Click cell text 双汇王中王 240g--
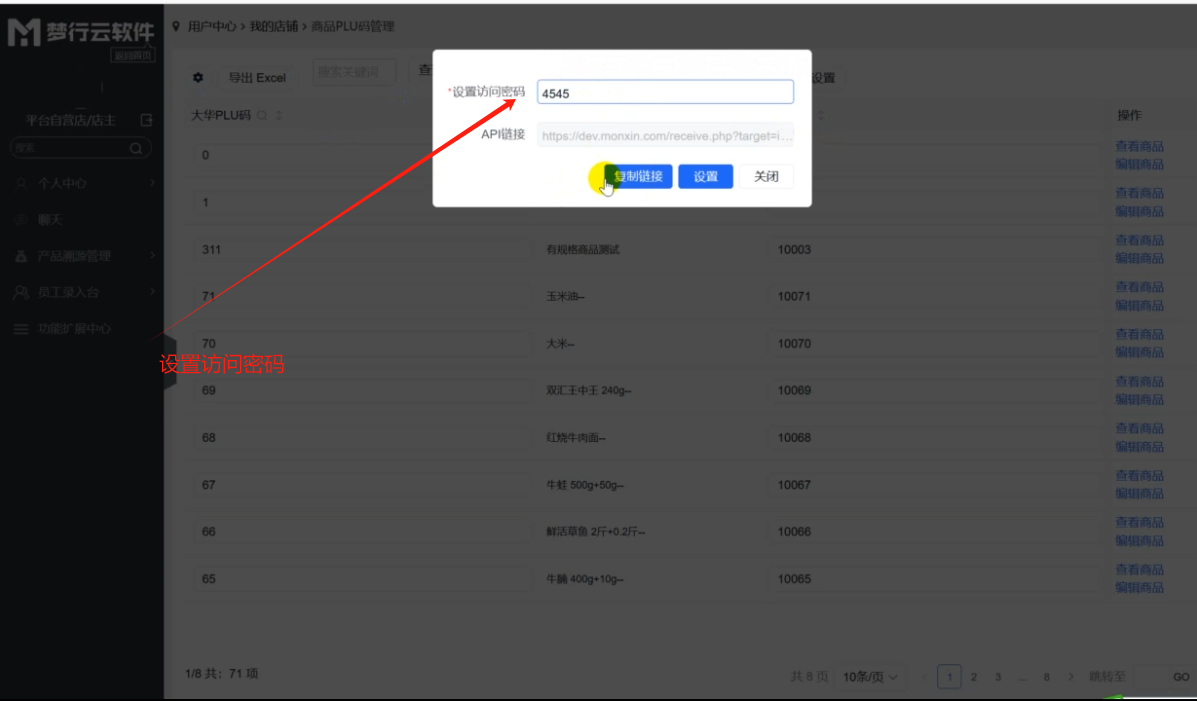 [589, 390]
